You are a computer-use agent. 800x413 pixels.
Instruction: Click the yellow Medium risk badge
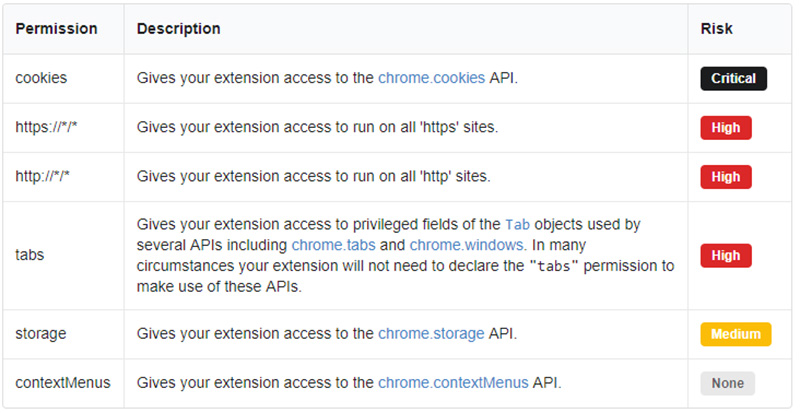pos(735,334)
